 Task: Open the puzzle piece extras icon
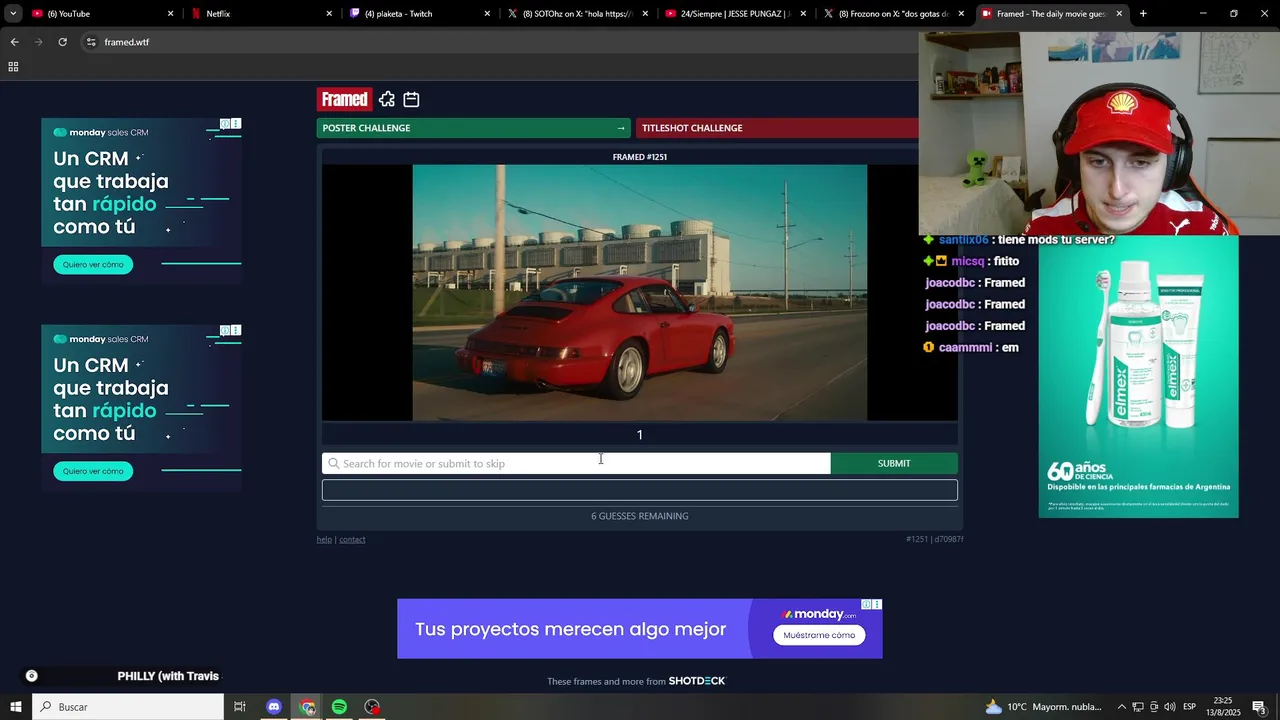point(387,99)
